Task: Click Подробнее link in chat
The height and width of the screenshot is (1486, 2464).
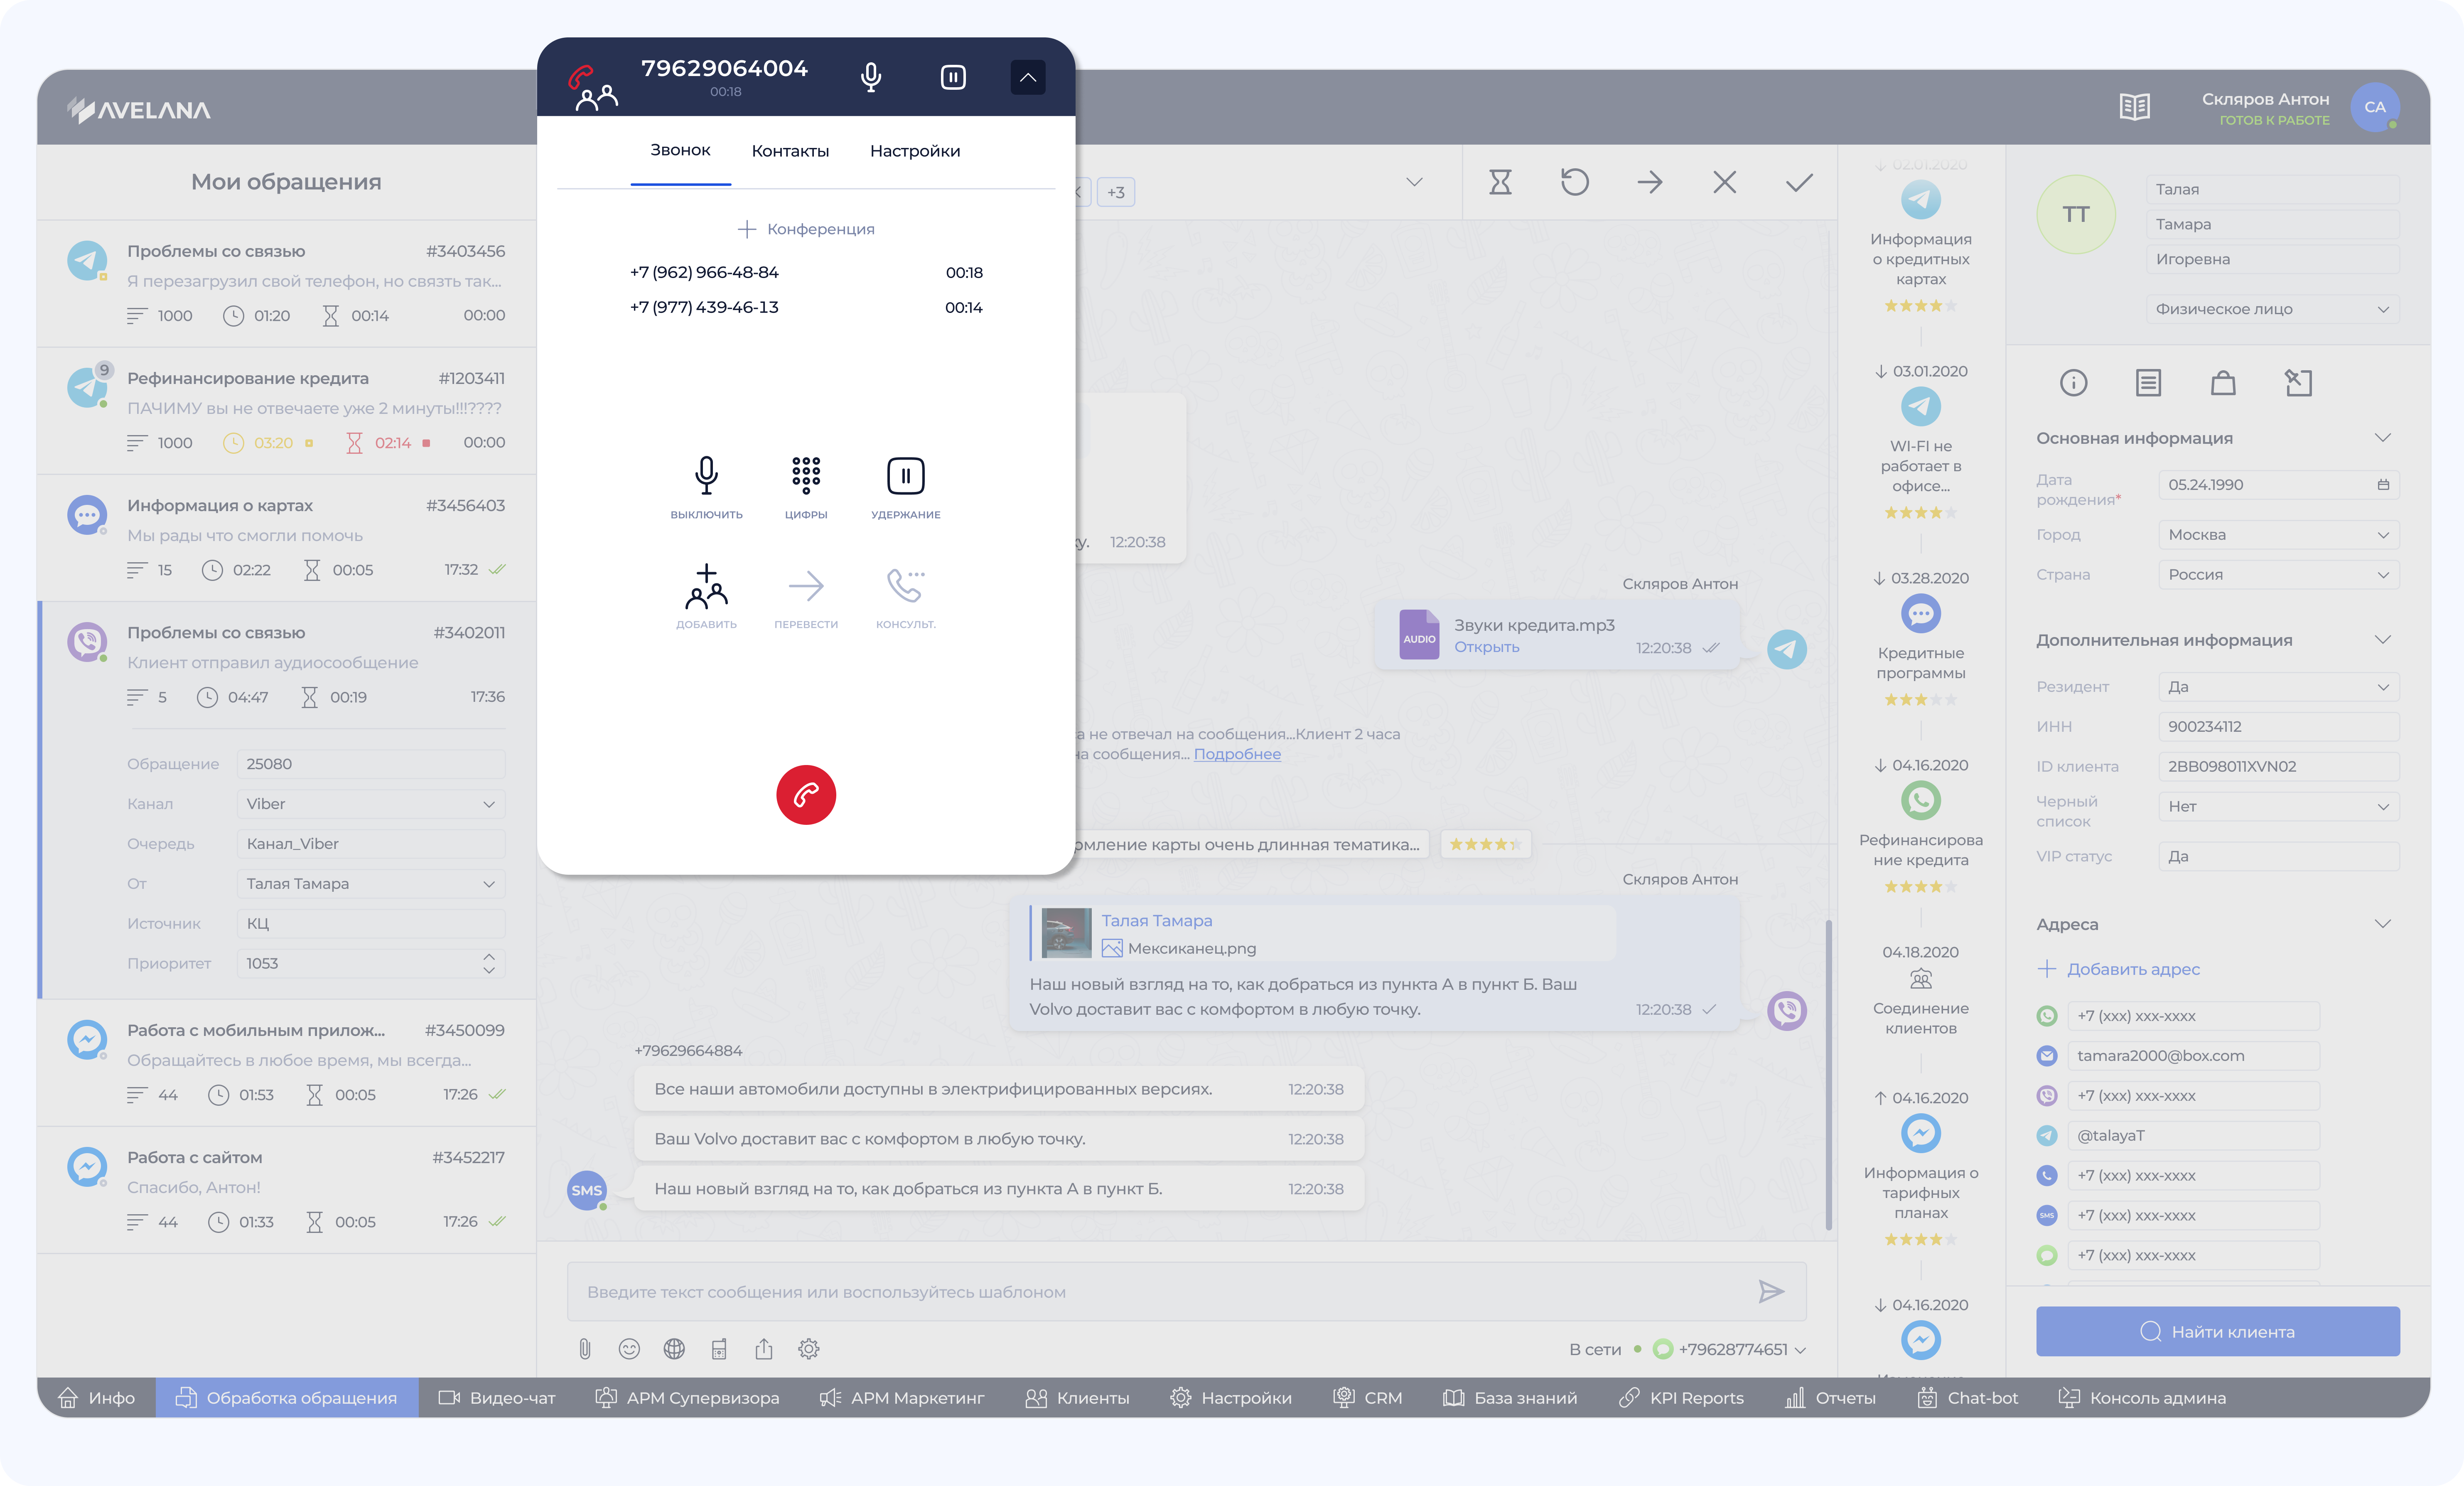Action: pos(1237,754)
